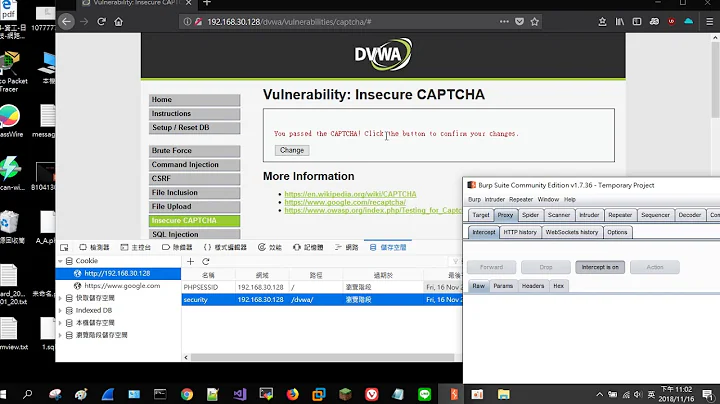Select https://www.google.com cookie host
This screenshot has height=404, width=720.
tap(122, 286)
